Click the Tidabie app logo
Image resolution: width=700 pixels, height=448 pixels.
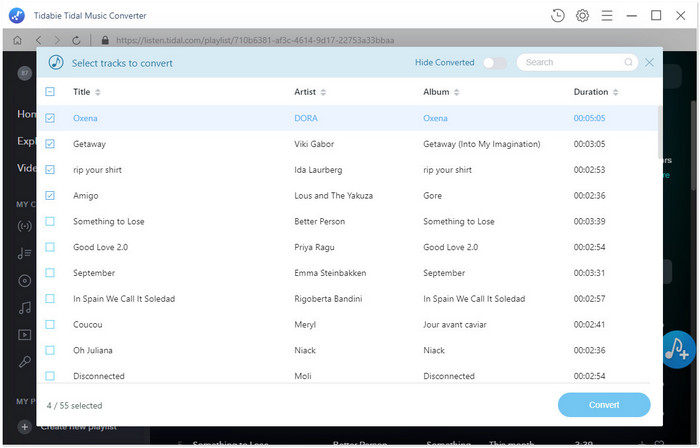point(17,16)
